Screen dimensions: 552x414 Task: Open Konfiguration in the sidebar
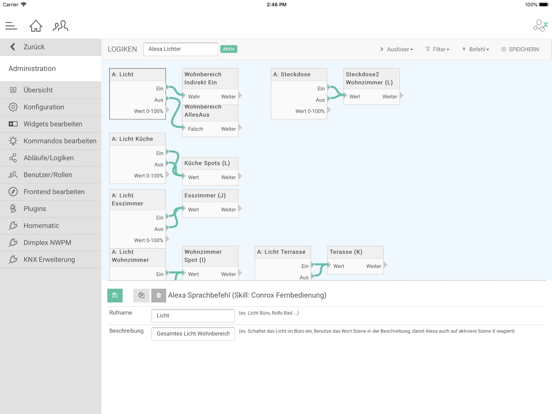(51, 107)
